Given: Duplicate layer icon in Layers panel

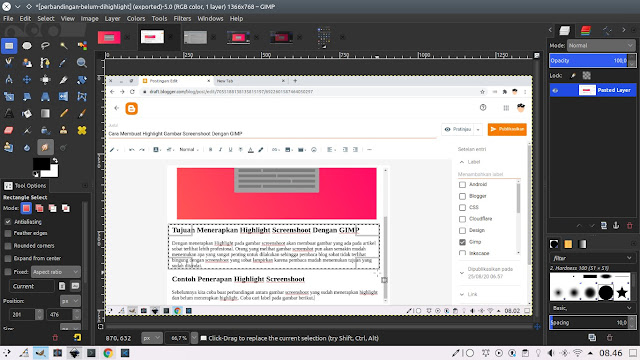Looking at the screenshot, I should [604, 225].
